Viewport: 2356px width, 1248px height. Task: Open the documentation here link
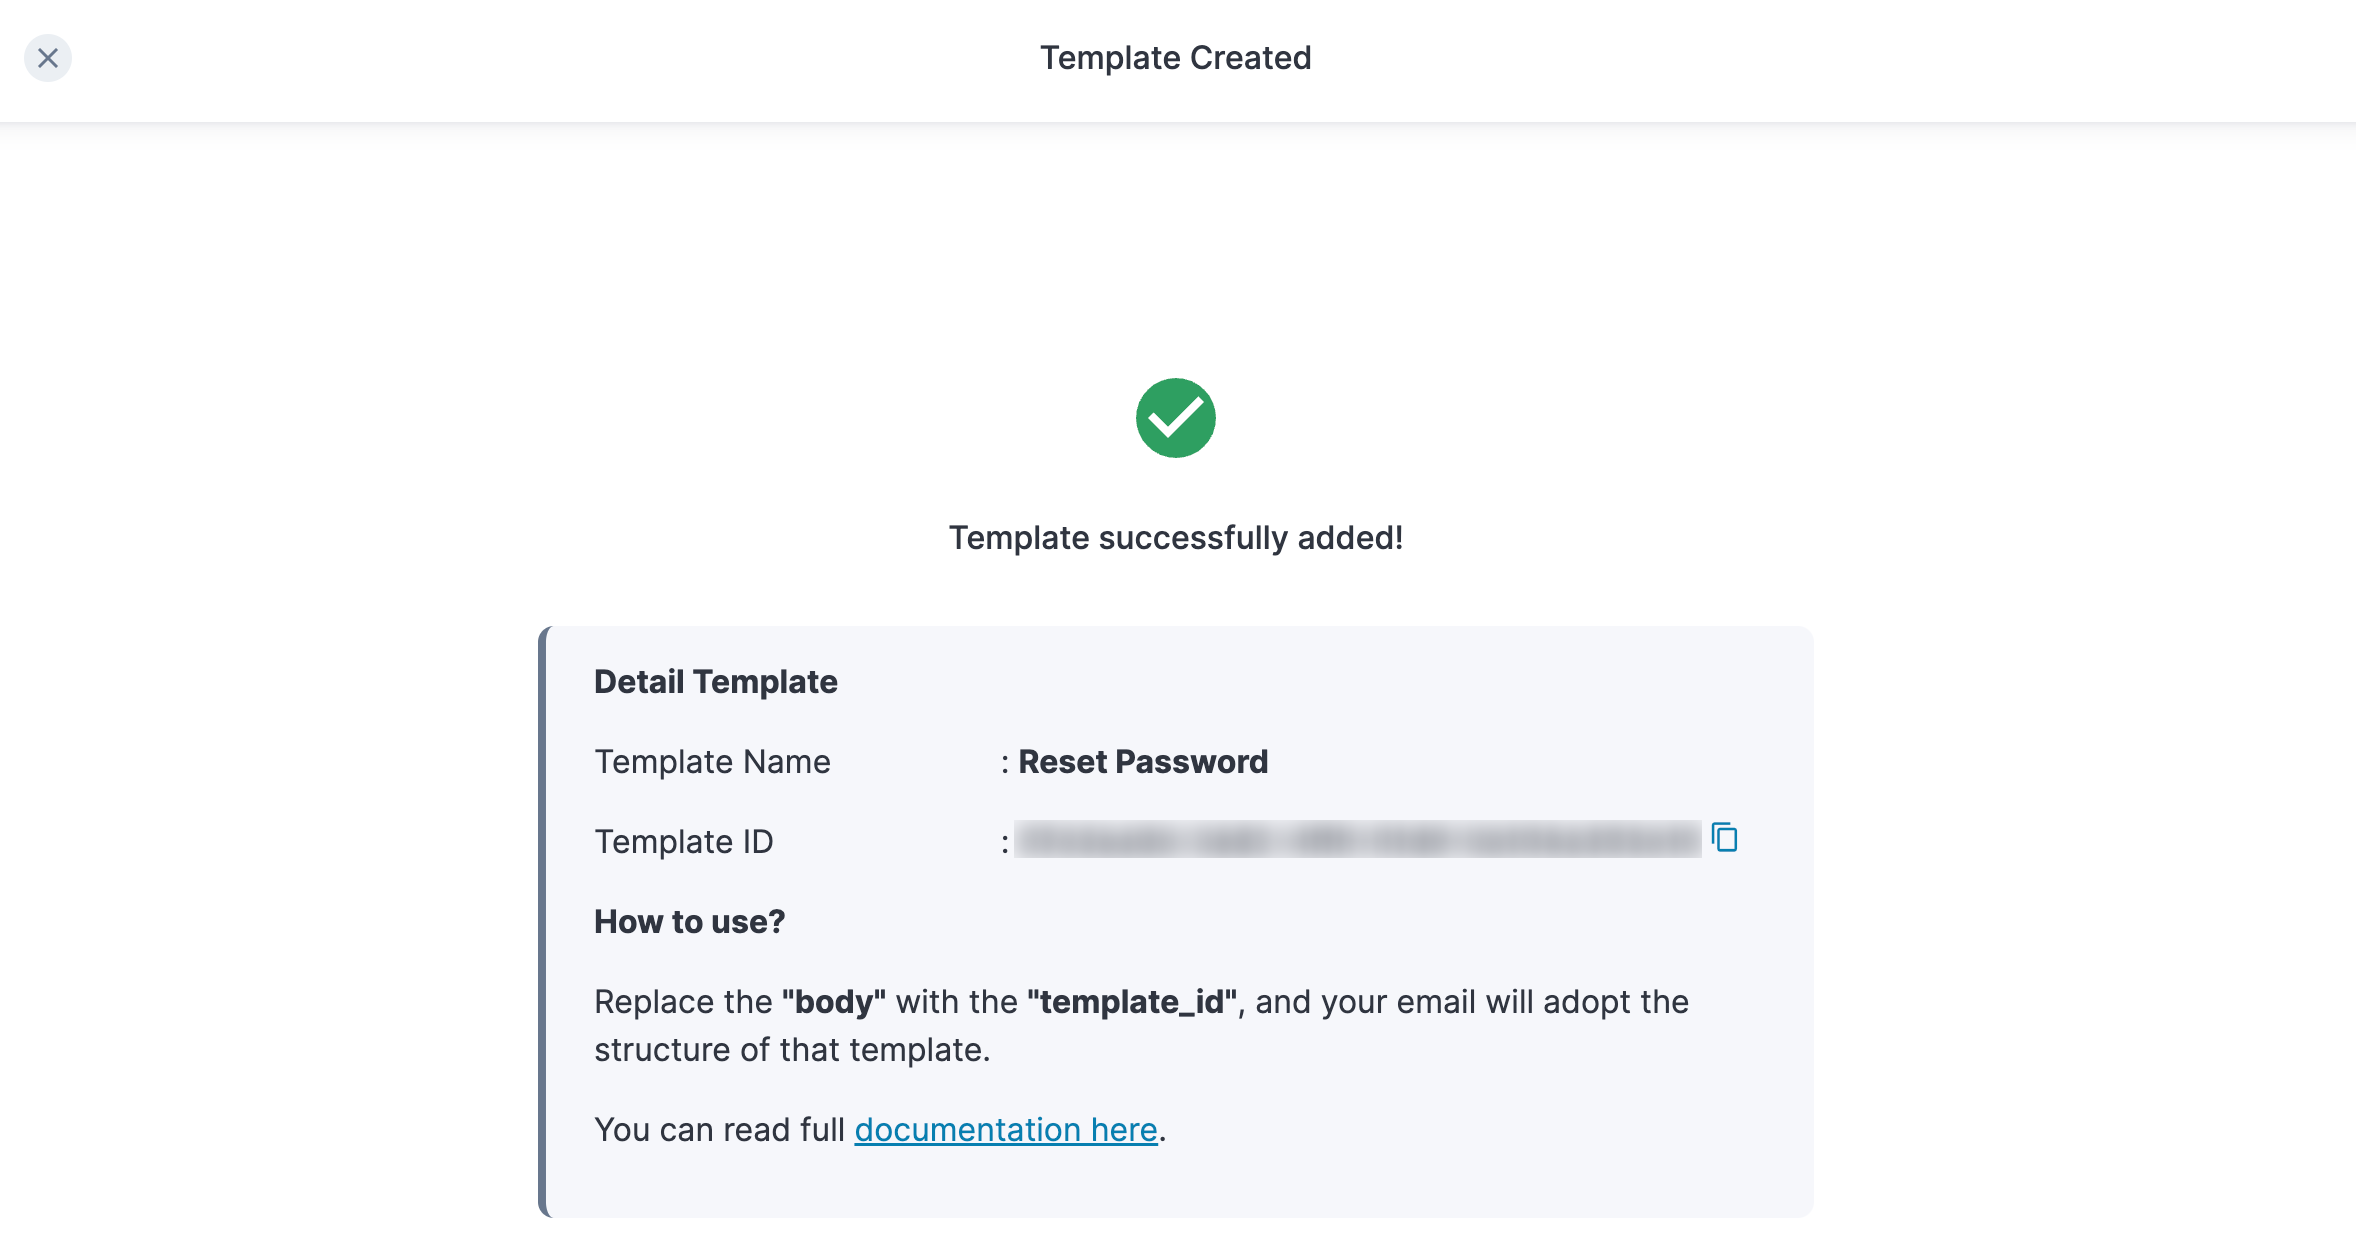1005,1130
